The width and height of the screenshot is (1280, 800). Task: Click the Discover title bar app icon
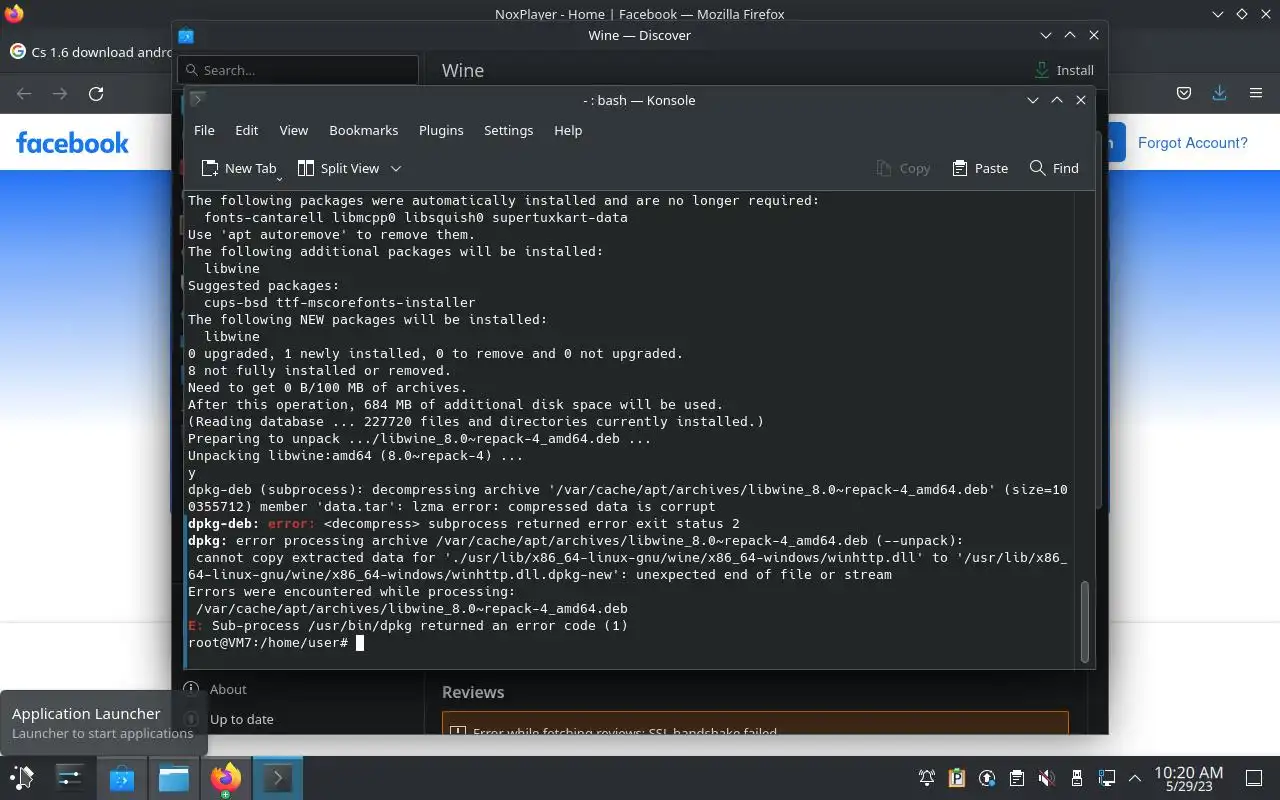(x=186, y=35)
